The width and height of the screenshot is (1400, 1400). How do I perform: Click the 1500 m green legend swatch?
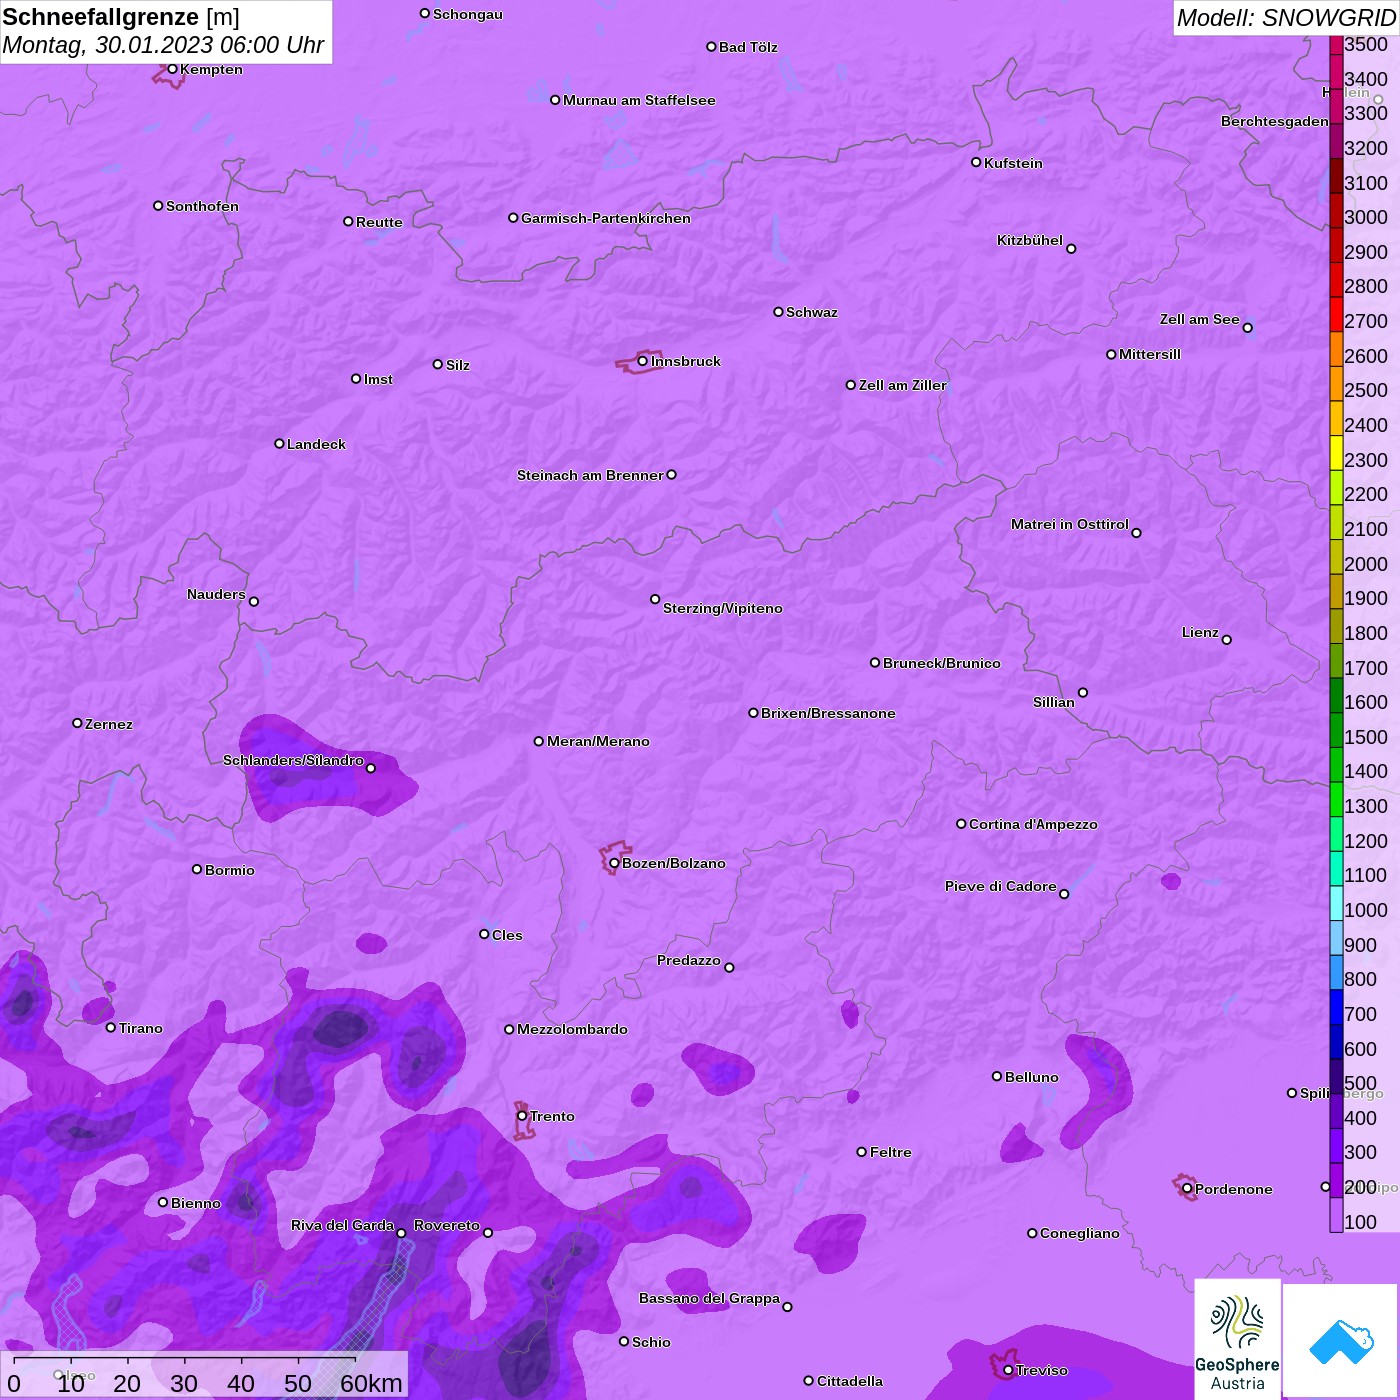tap(1336, 730)
